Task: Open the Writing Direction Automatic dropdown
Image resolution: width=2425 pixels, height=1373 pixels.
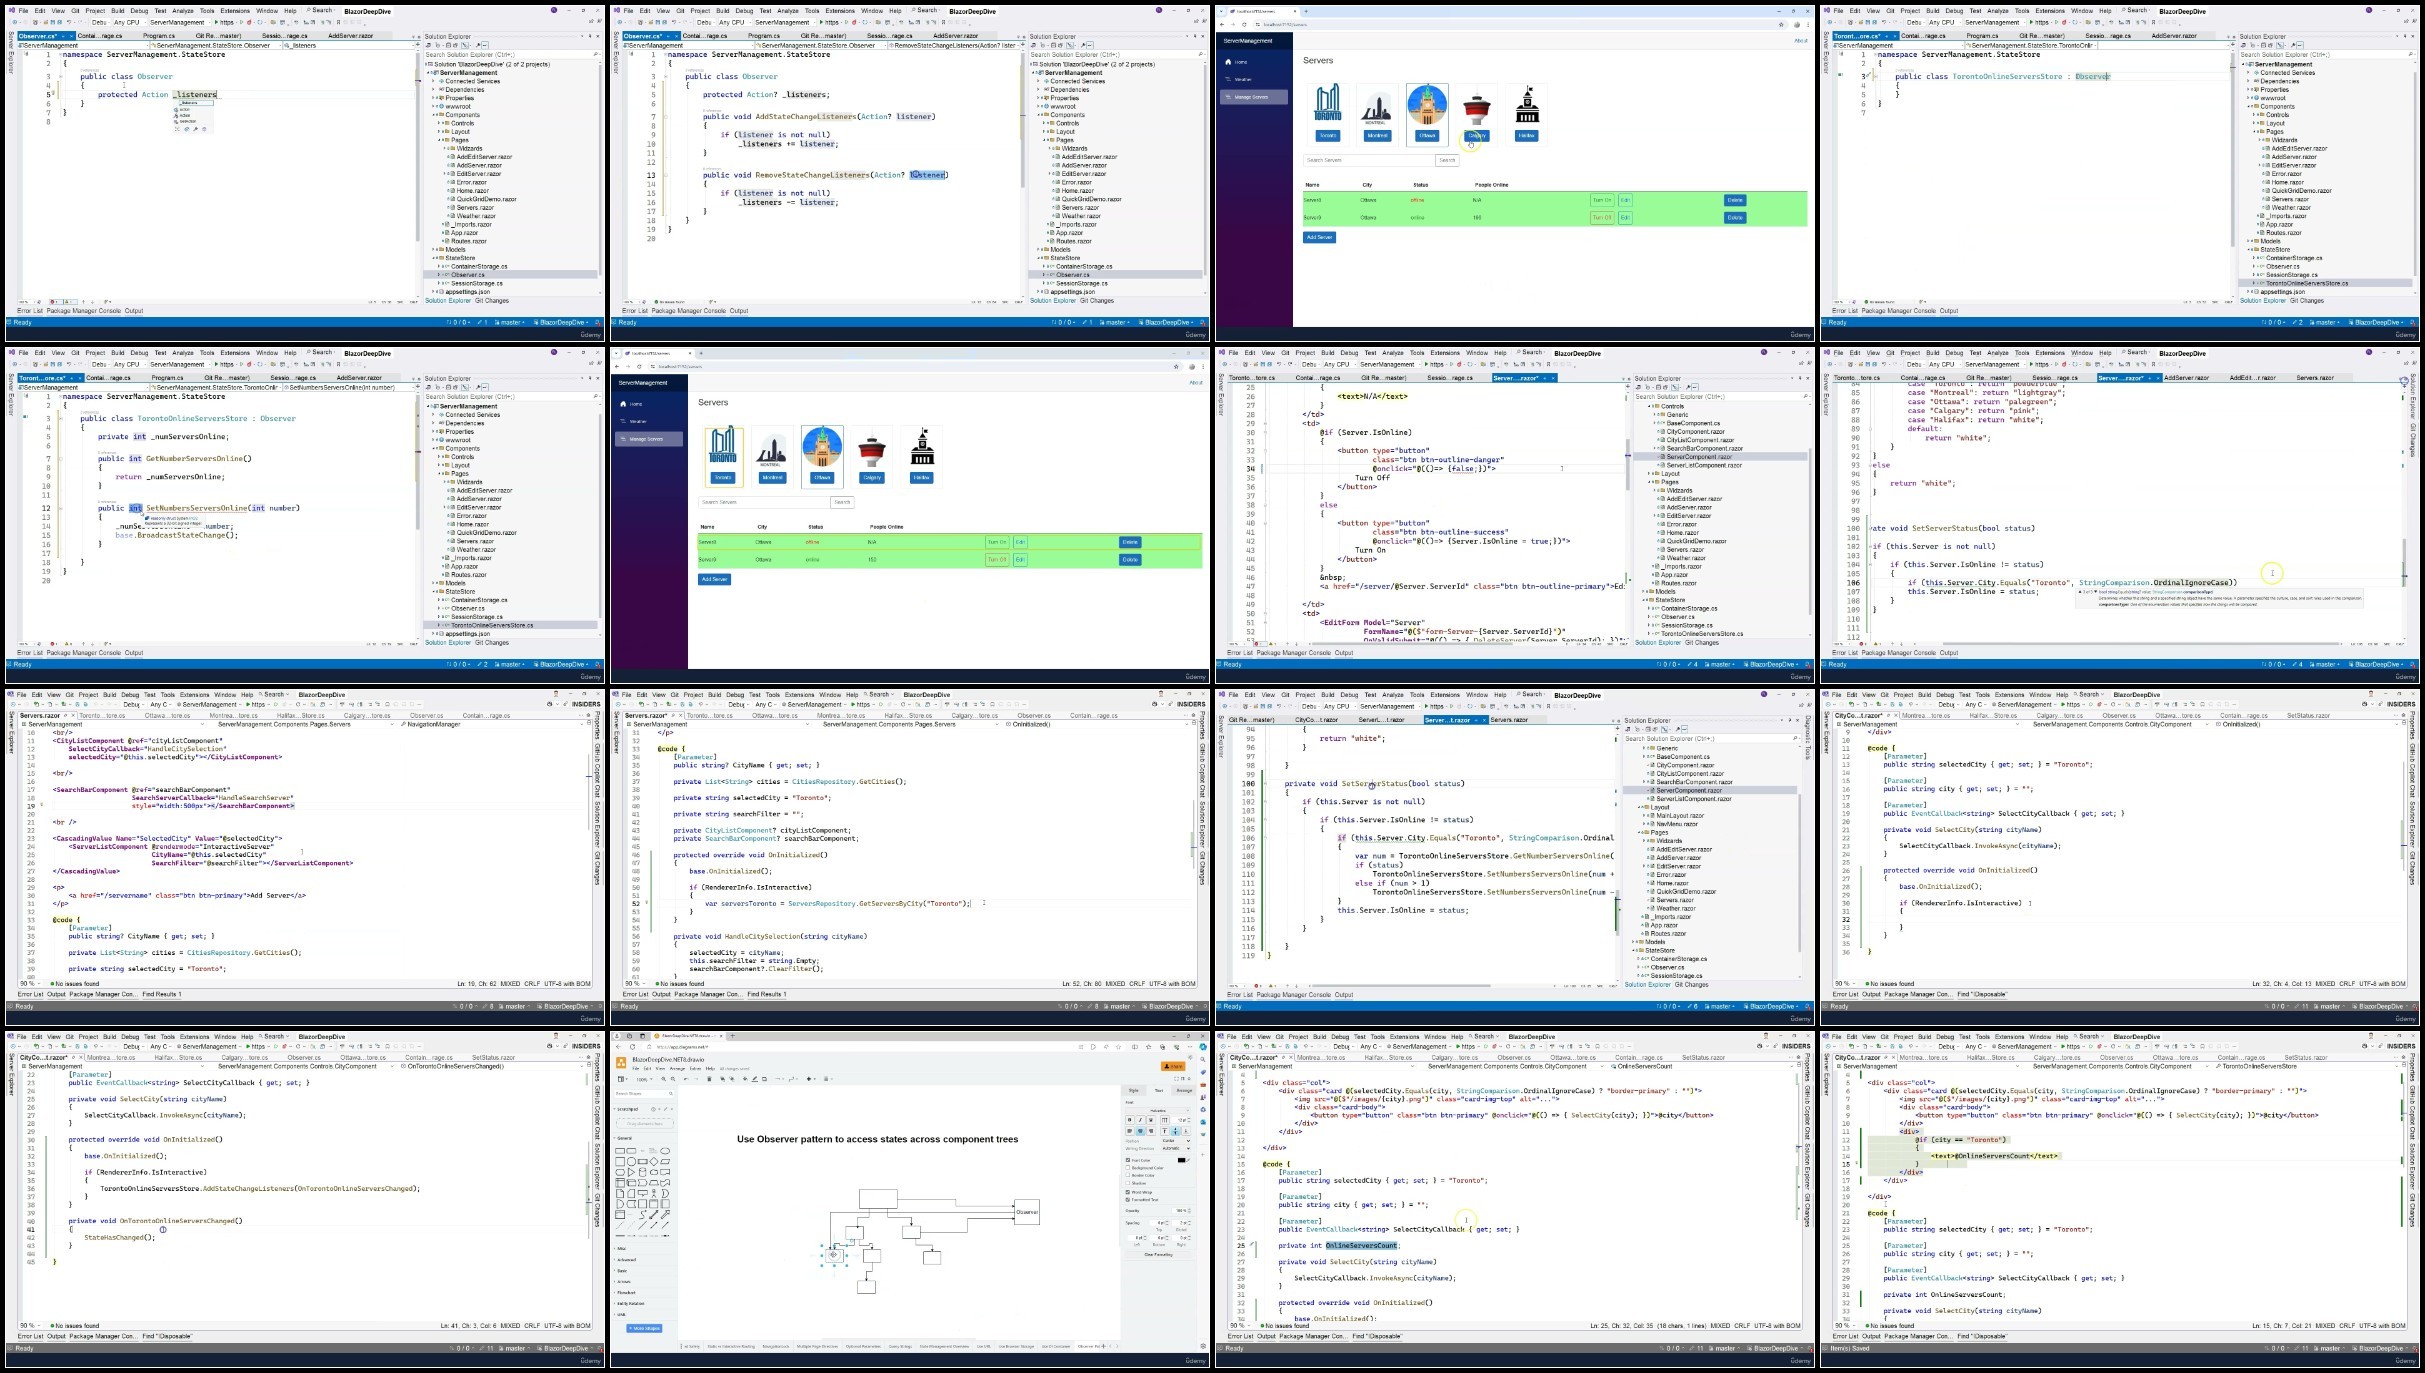Action: [1176, 1148]
